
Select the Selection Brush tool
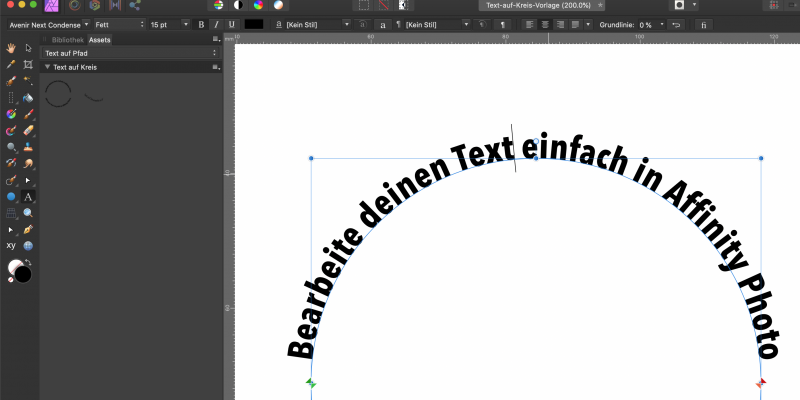[11, 81]
